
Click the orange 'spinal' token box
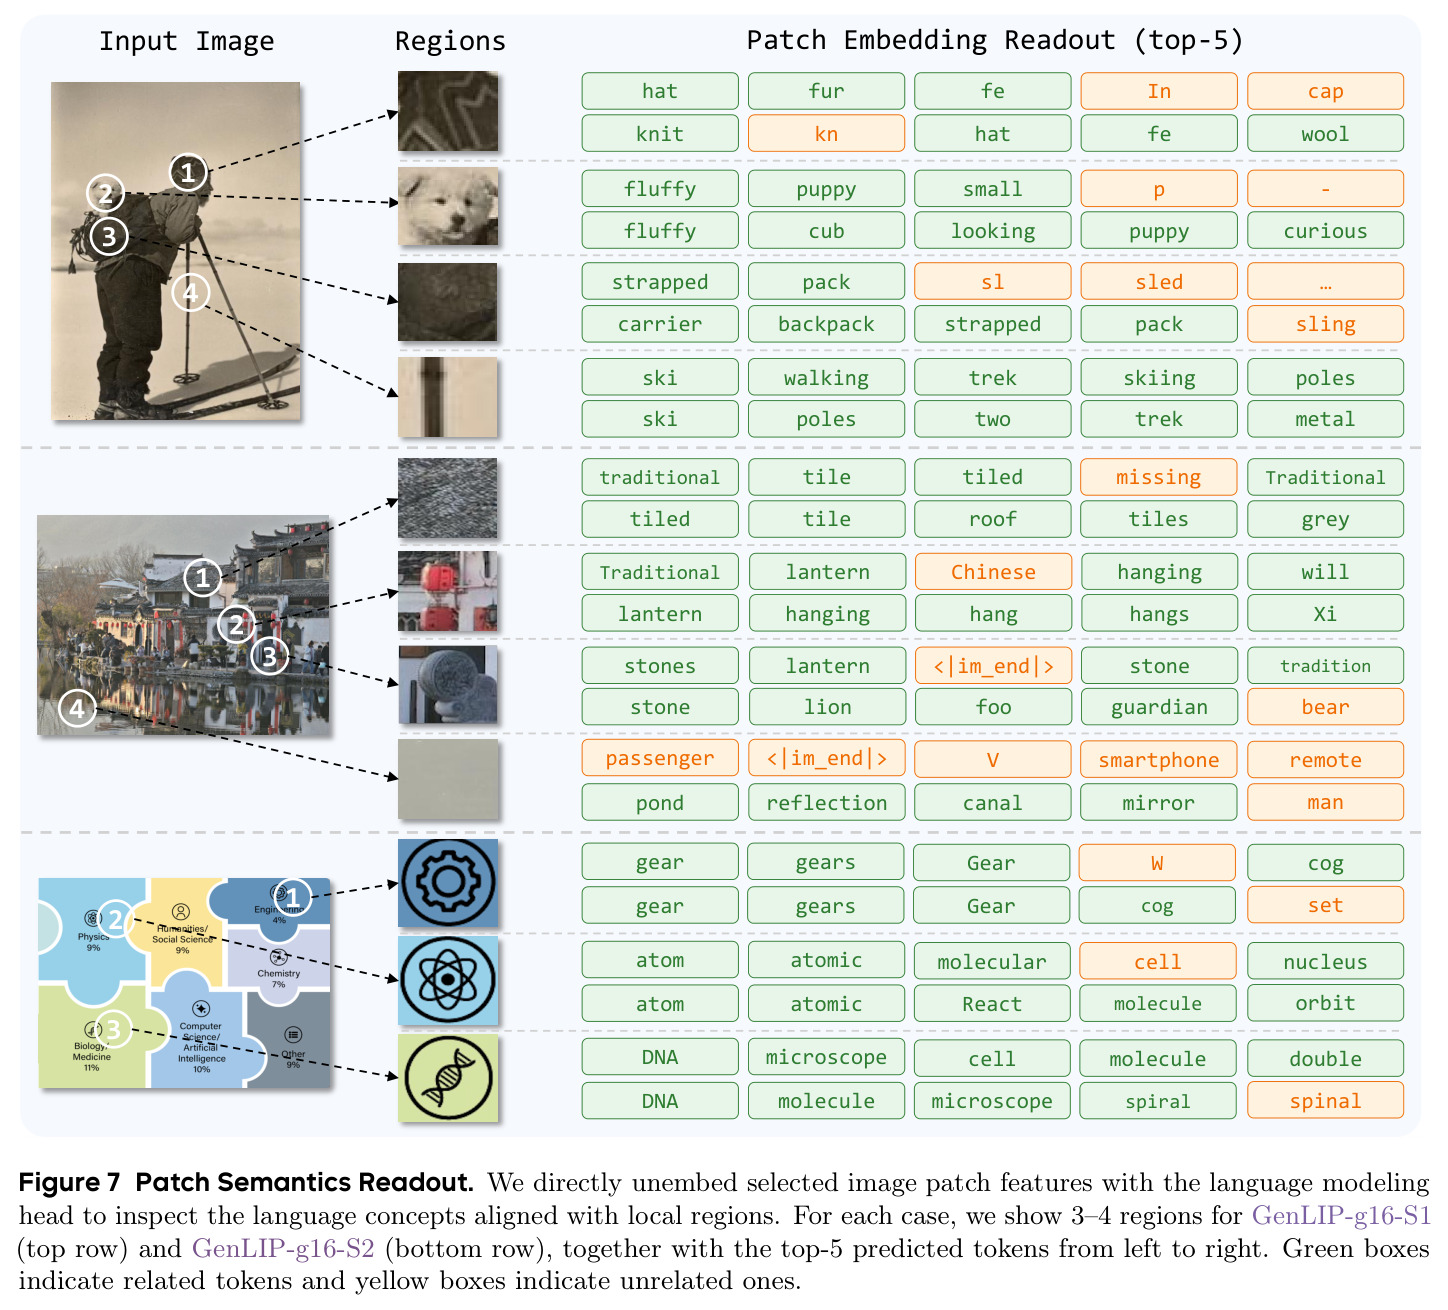click(1325, 1101)
